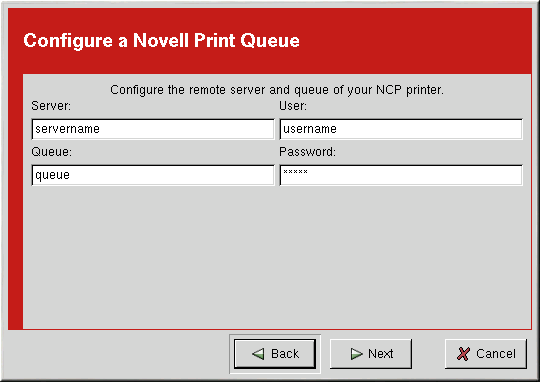Focus the Server field containing servername

(x=153, y=129)
